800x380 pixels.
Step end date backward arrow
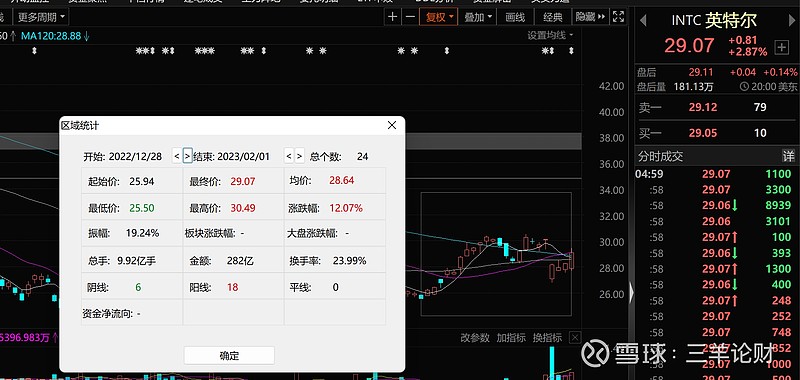click(289, 156)
